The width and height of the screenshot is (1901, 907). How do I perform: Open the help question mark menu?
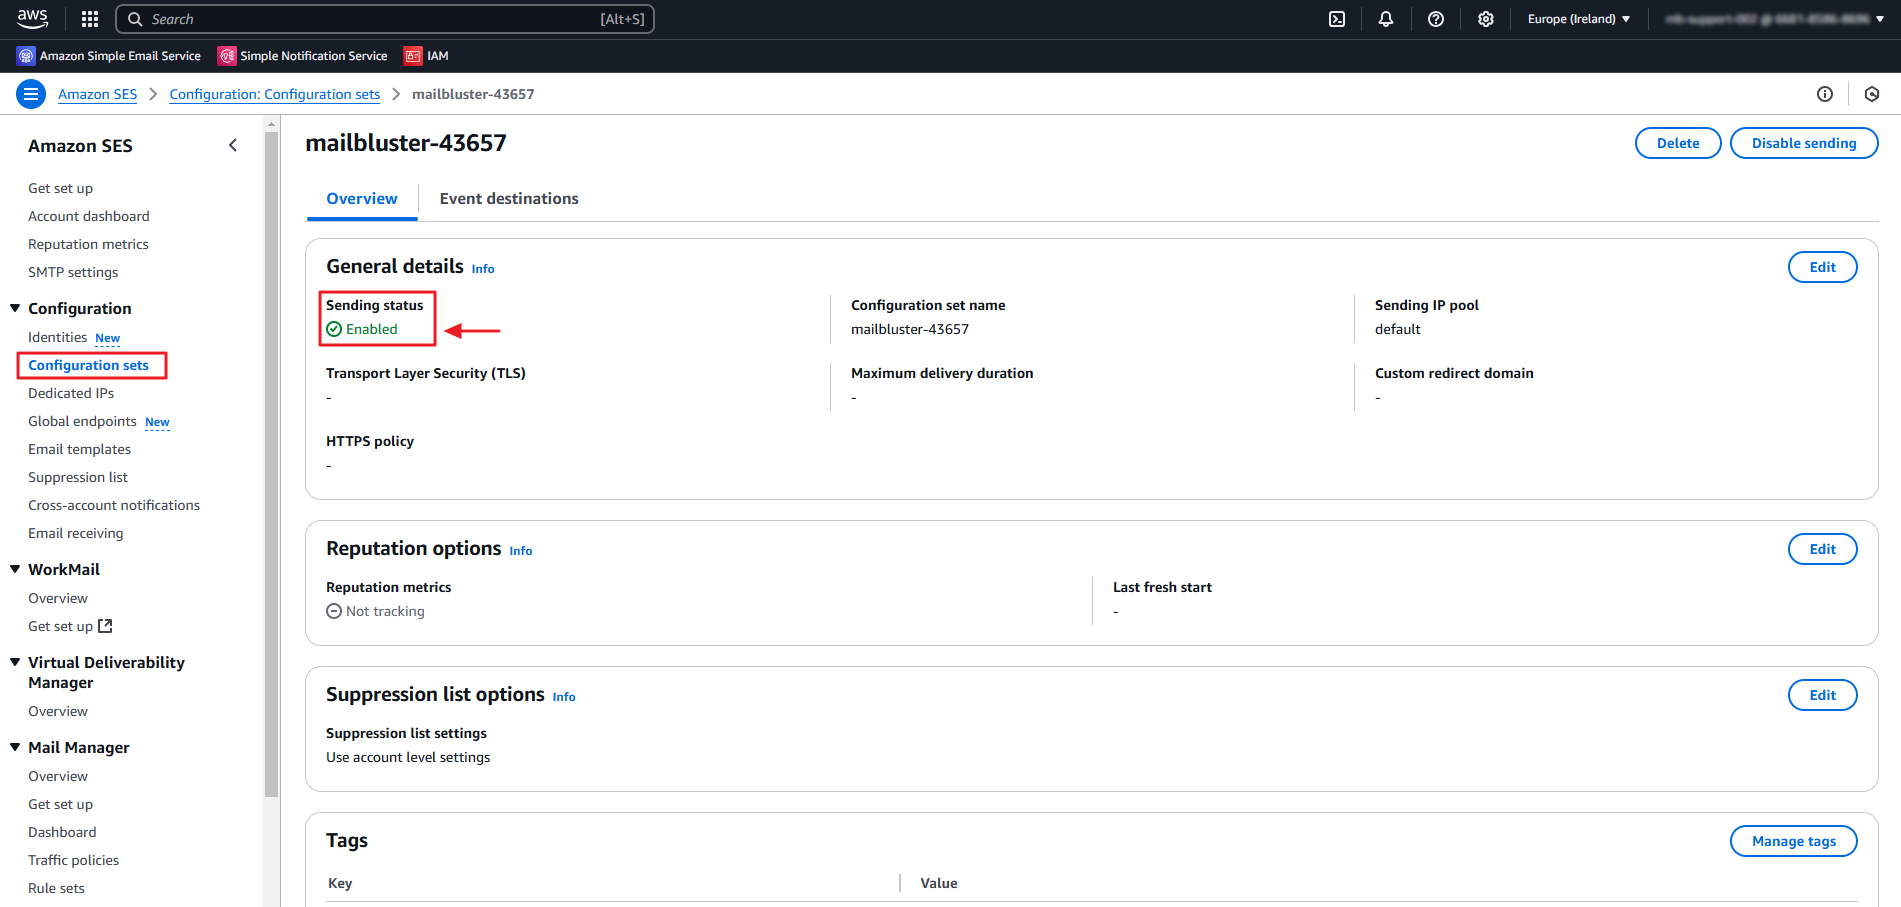point(1436,19)
